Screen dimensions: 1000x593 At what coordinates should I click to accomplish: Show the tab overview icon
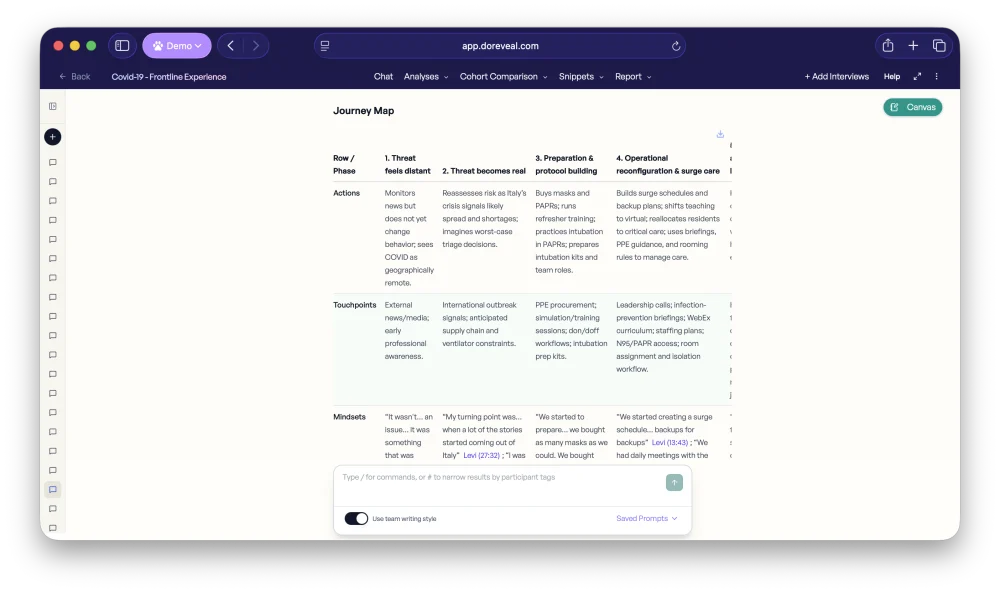tap(939, 45)
